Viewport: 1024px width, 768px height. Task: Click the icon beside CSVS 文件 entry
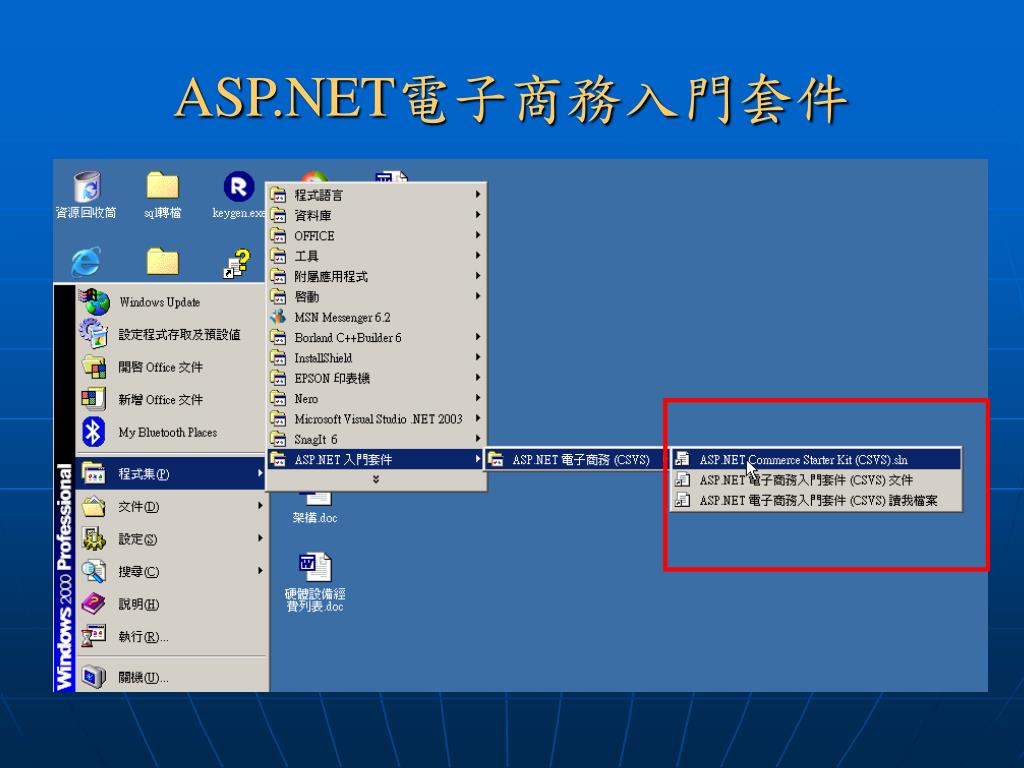pyautogui.click(x=682, y=479)
